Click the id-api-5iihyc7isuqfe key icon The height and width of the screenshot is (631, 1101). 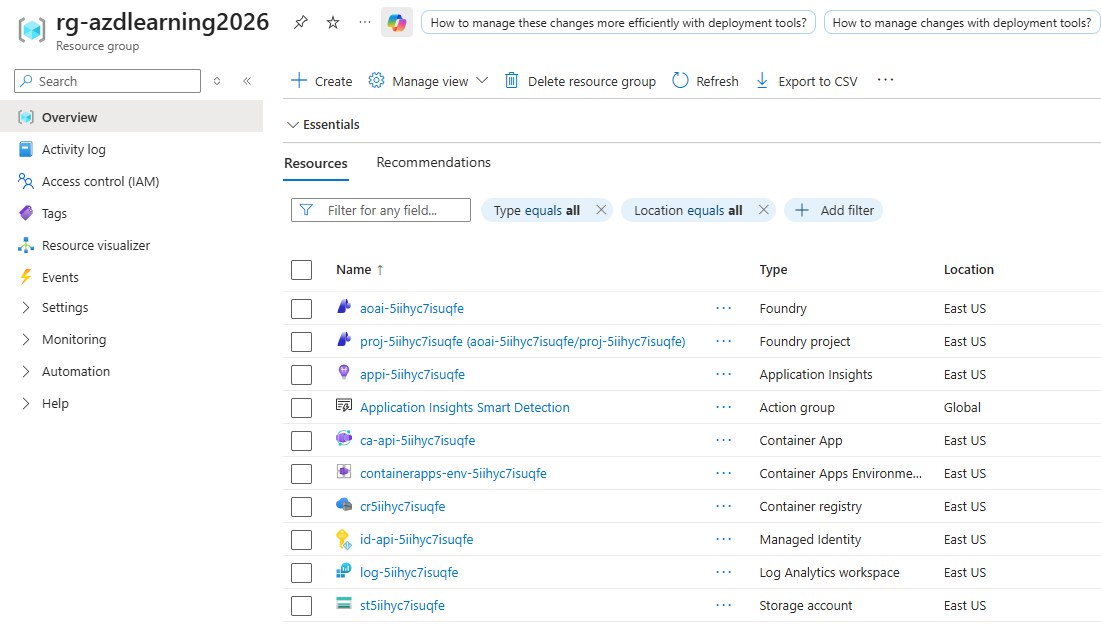click(343, 538)
